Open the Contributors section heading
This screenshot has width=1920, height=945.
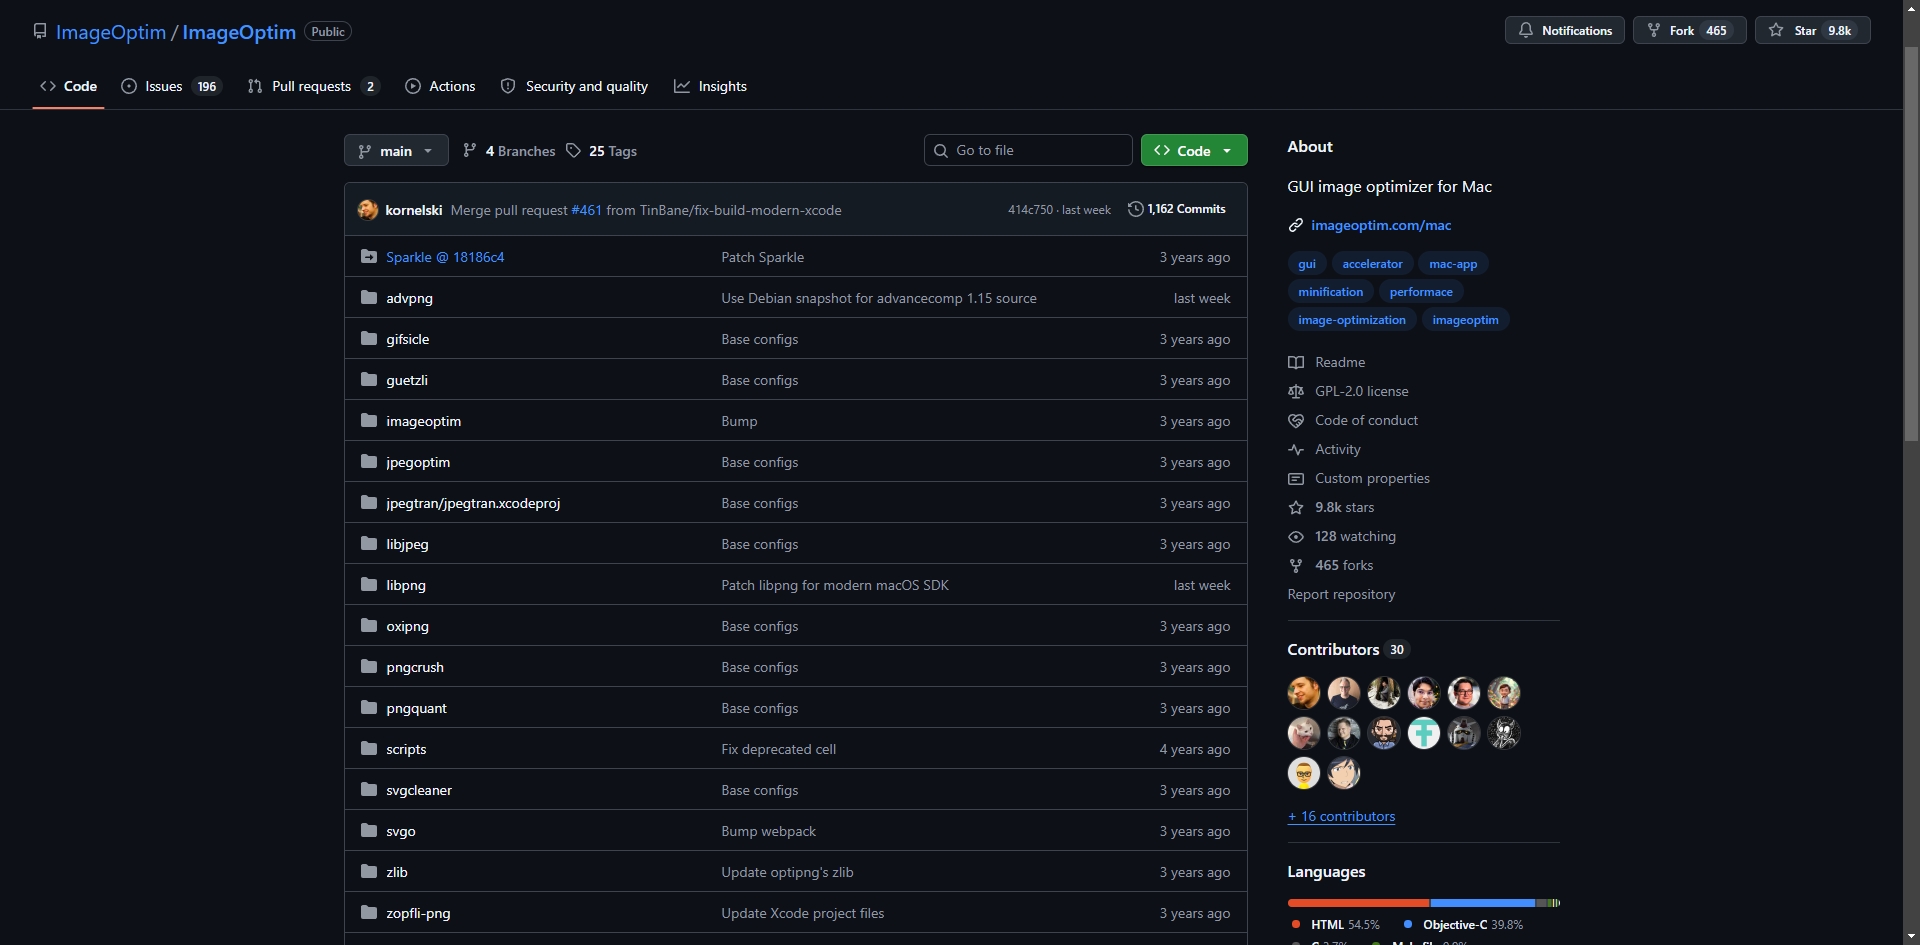click(x=1333, y=649)
